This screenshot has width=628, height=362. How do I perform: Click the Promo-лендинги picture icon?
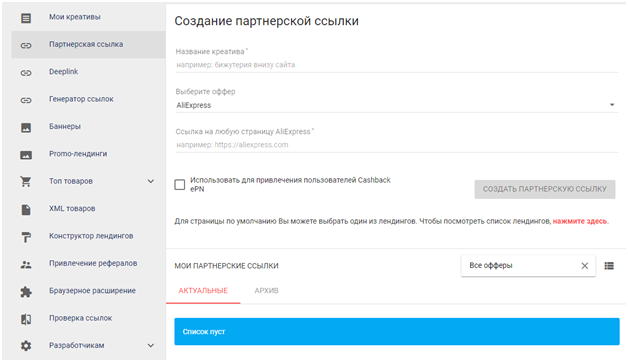pos(26,155)
